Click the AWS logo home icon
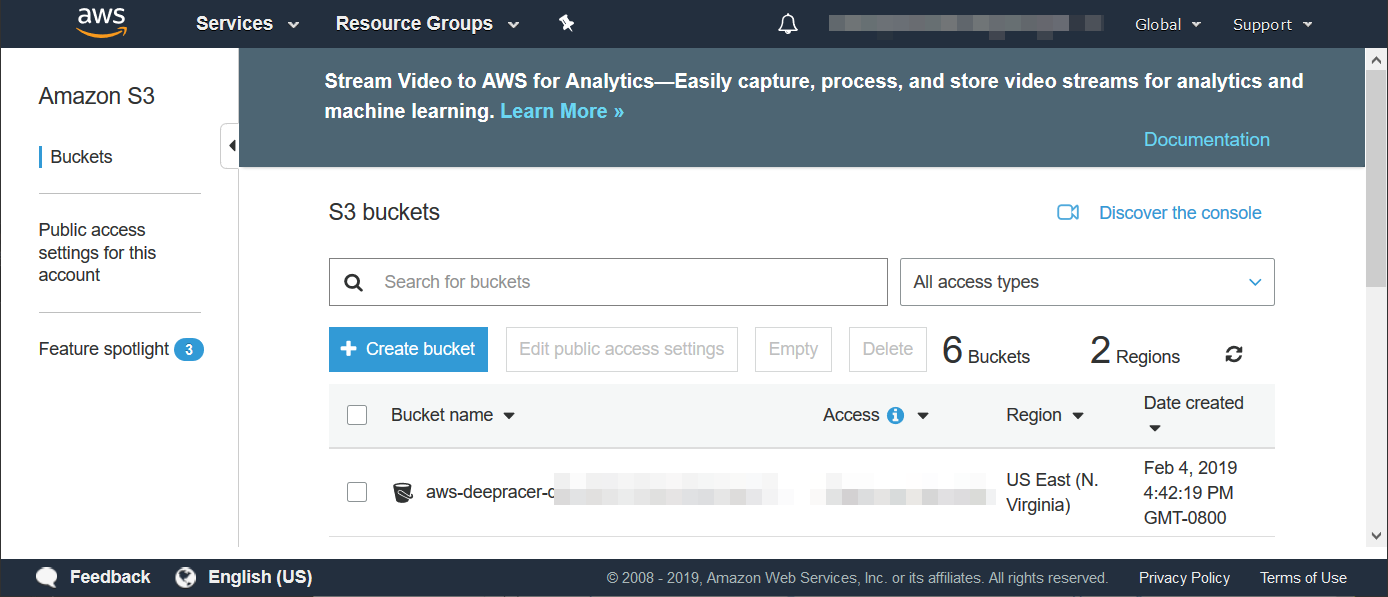1388x597 pixels. tap(100, 23)
